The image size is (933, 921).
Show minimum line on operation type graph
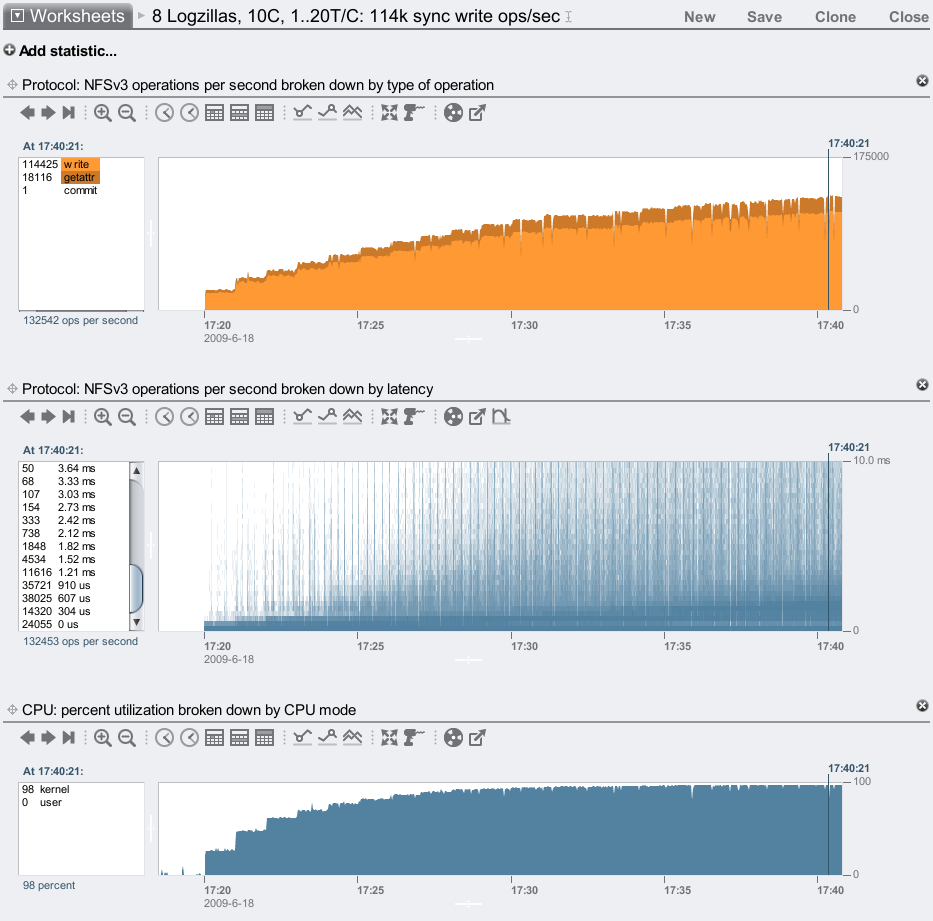click(x=302, y=114)
